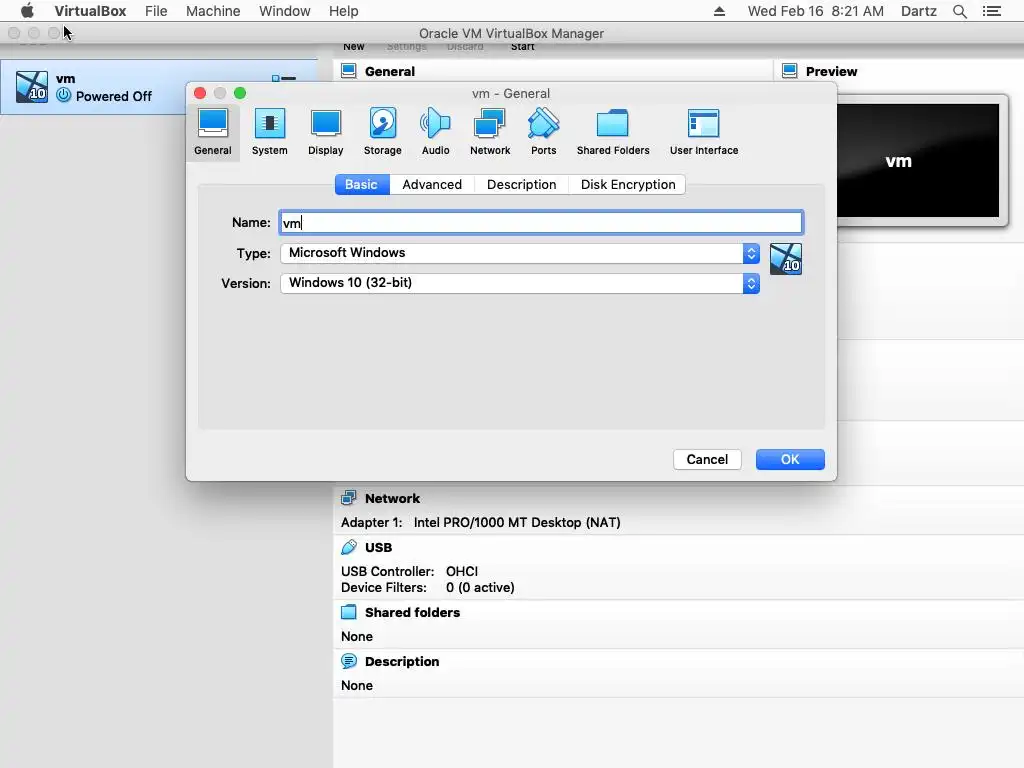Click the Preview section monitor icon

(x=790, y=71)
